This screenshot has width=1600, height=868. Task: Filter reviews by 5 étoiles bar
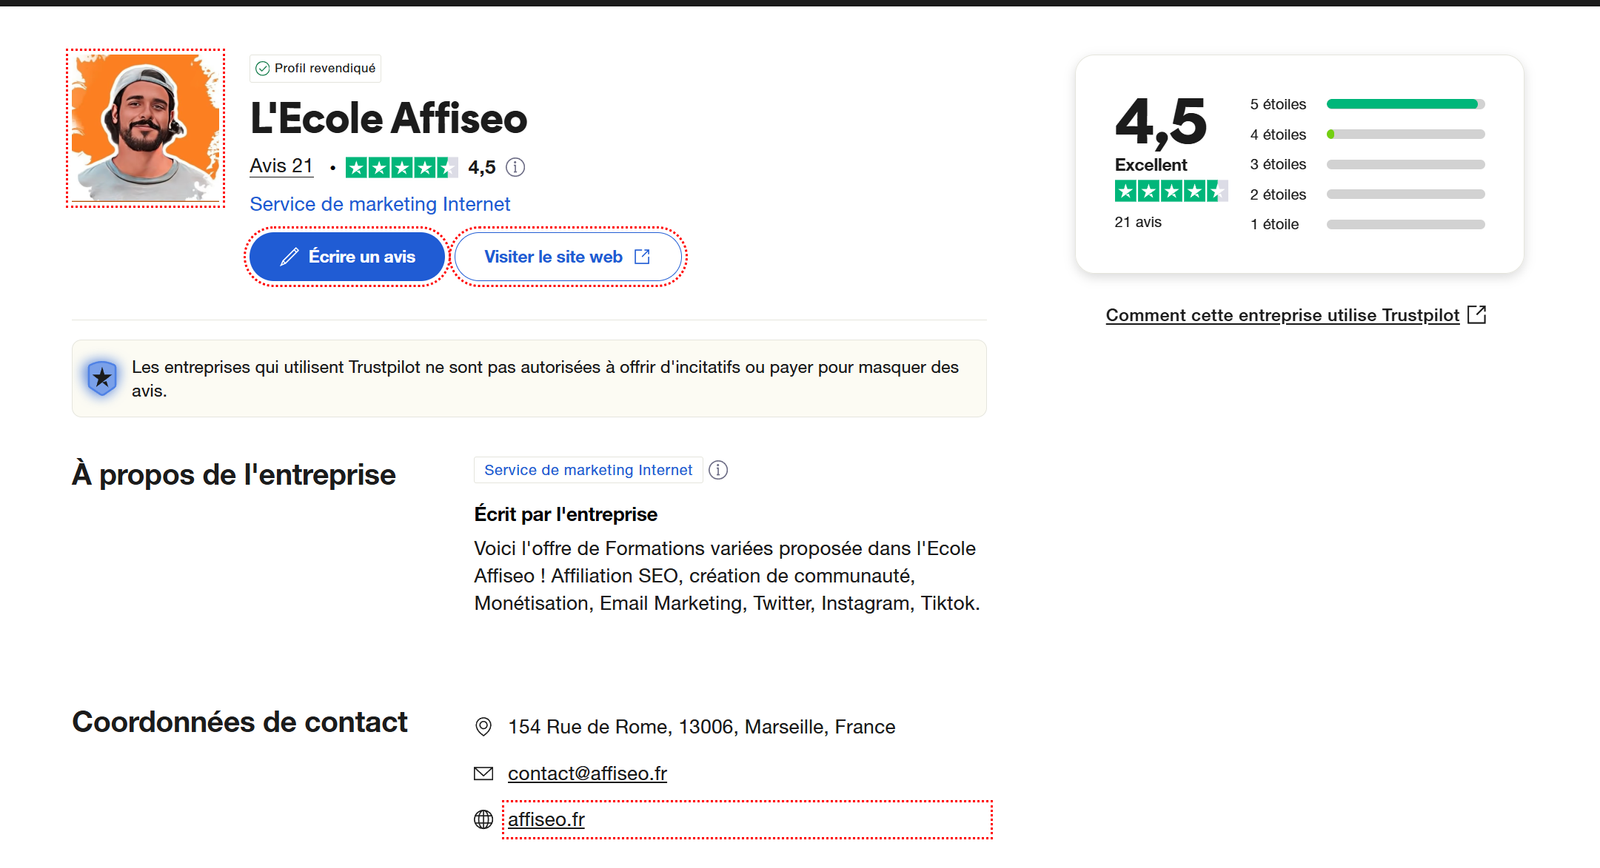[1405, 104]
